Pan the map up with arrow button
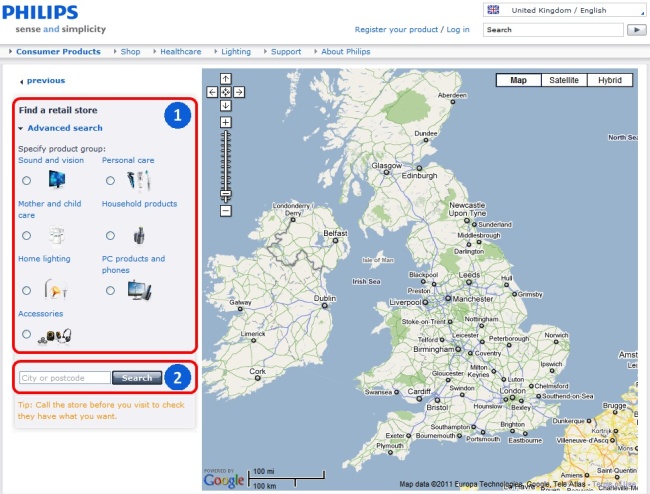This screenshot has width=650, height=494. (226, 78)
